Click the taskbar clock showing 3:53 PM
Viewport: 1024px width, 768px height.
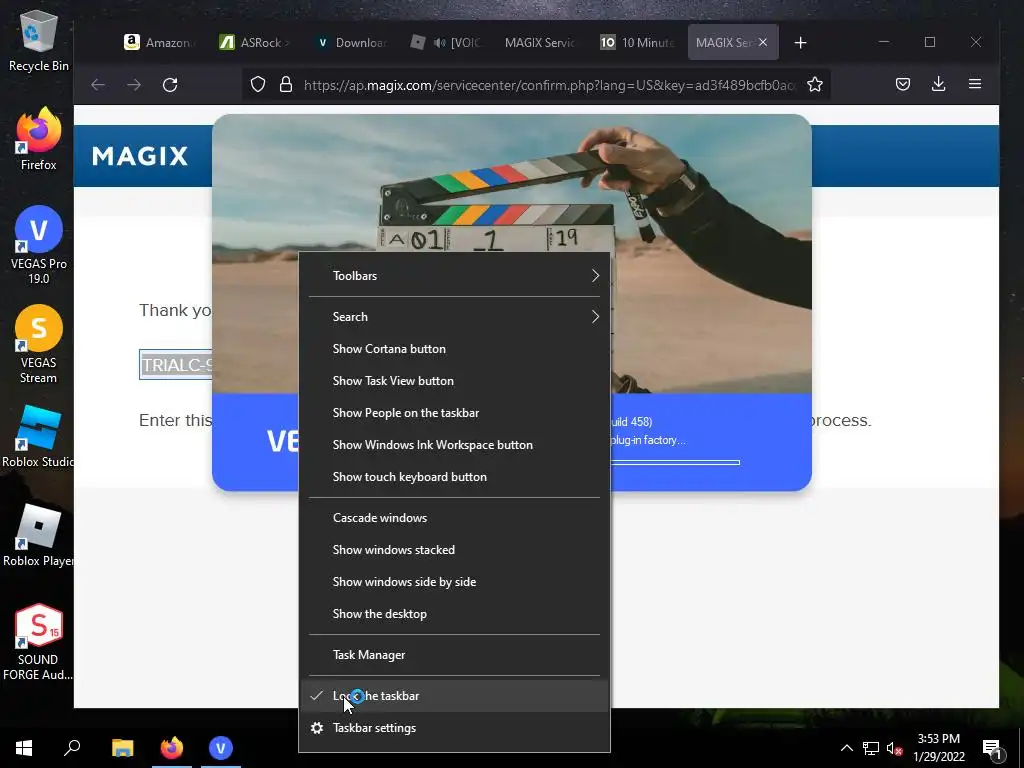(x=938, y=748)
